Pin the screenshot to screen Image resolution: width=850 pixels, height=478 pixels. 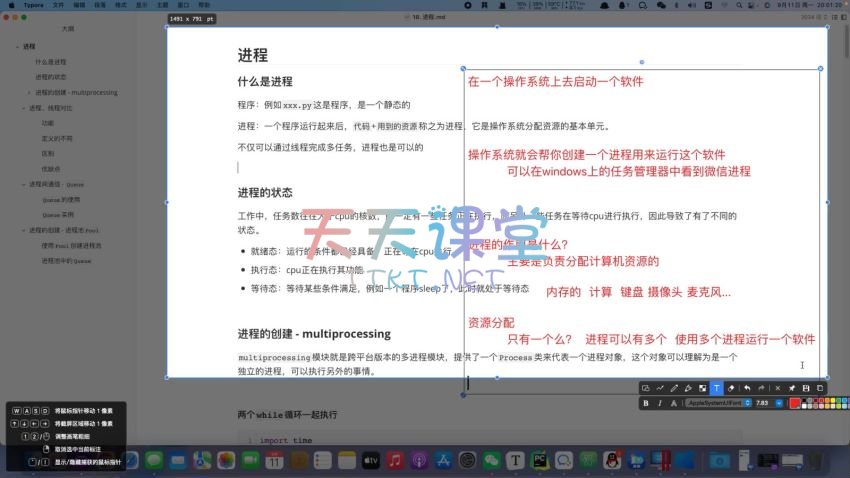[791, 387]
